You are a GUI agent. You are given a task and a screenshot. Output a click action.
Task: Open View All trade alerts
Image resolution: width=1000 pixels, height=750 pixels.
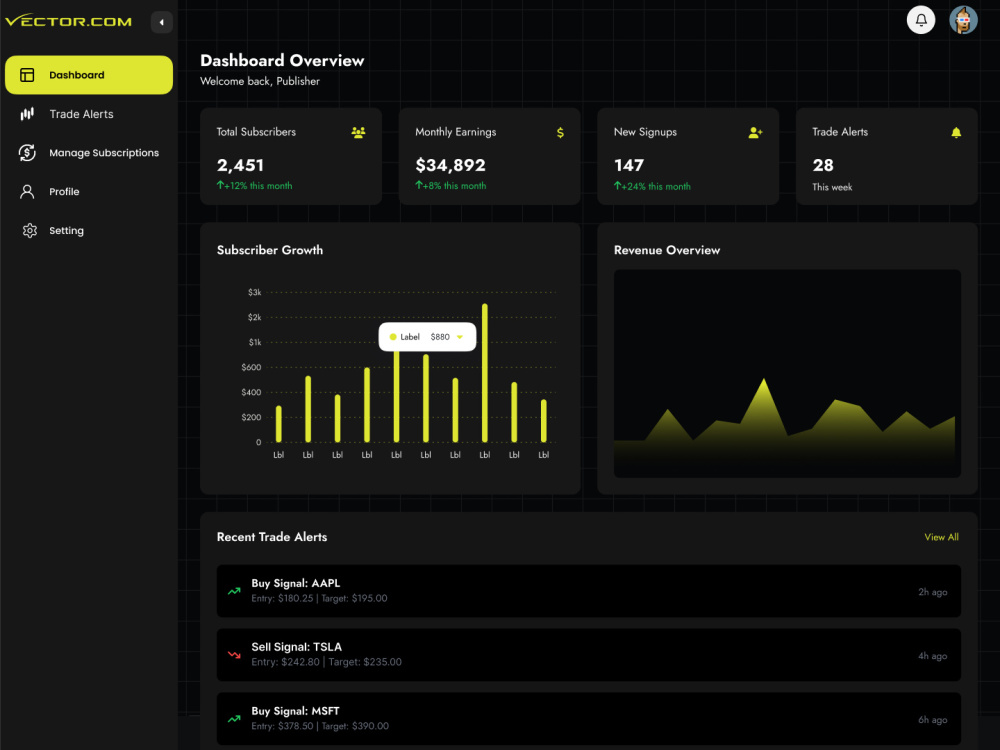[x=941, y=538]
